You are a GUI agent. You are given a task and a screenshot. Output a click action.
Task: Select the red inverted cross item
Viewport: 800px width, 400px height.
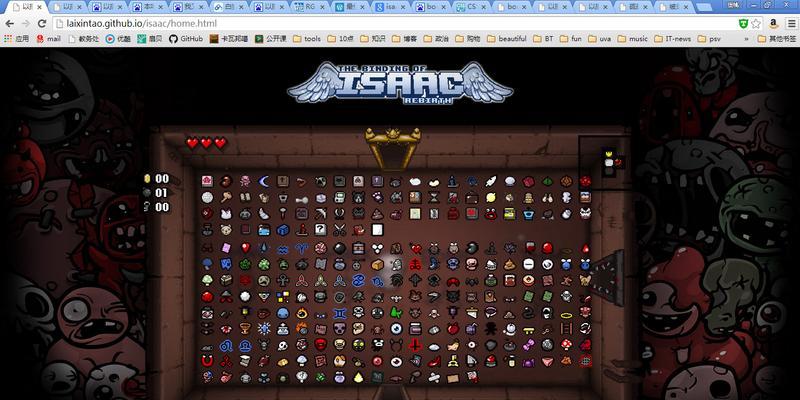tap(415, 345)
